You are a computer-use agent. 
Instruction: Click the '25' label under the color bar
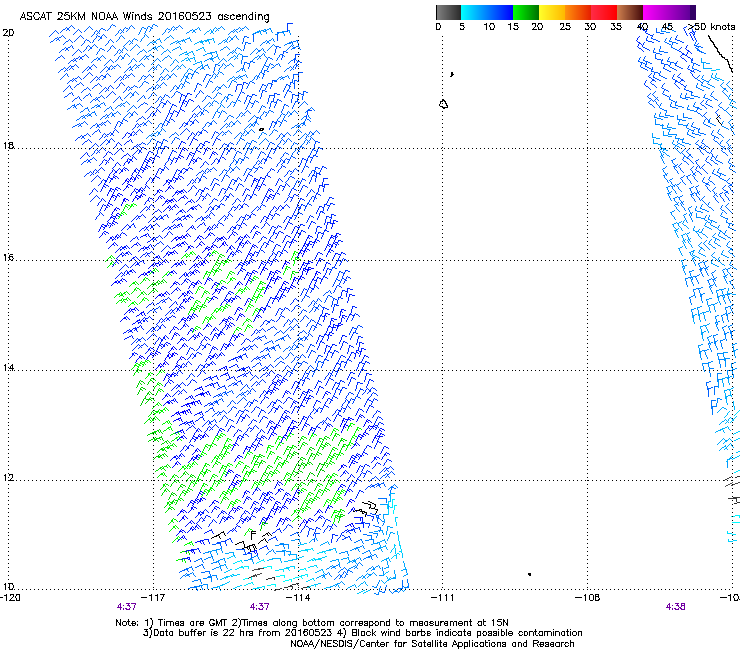[x=565, y=27]
